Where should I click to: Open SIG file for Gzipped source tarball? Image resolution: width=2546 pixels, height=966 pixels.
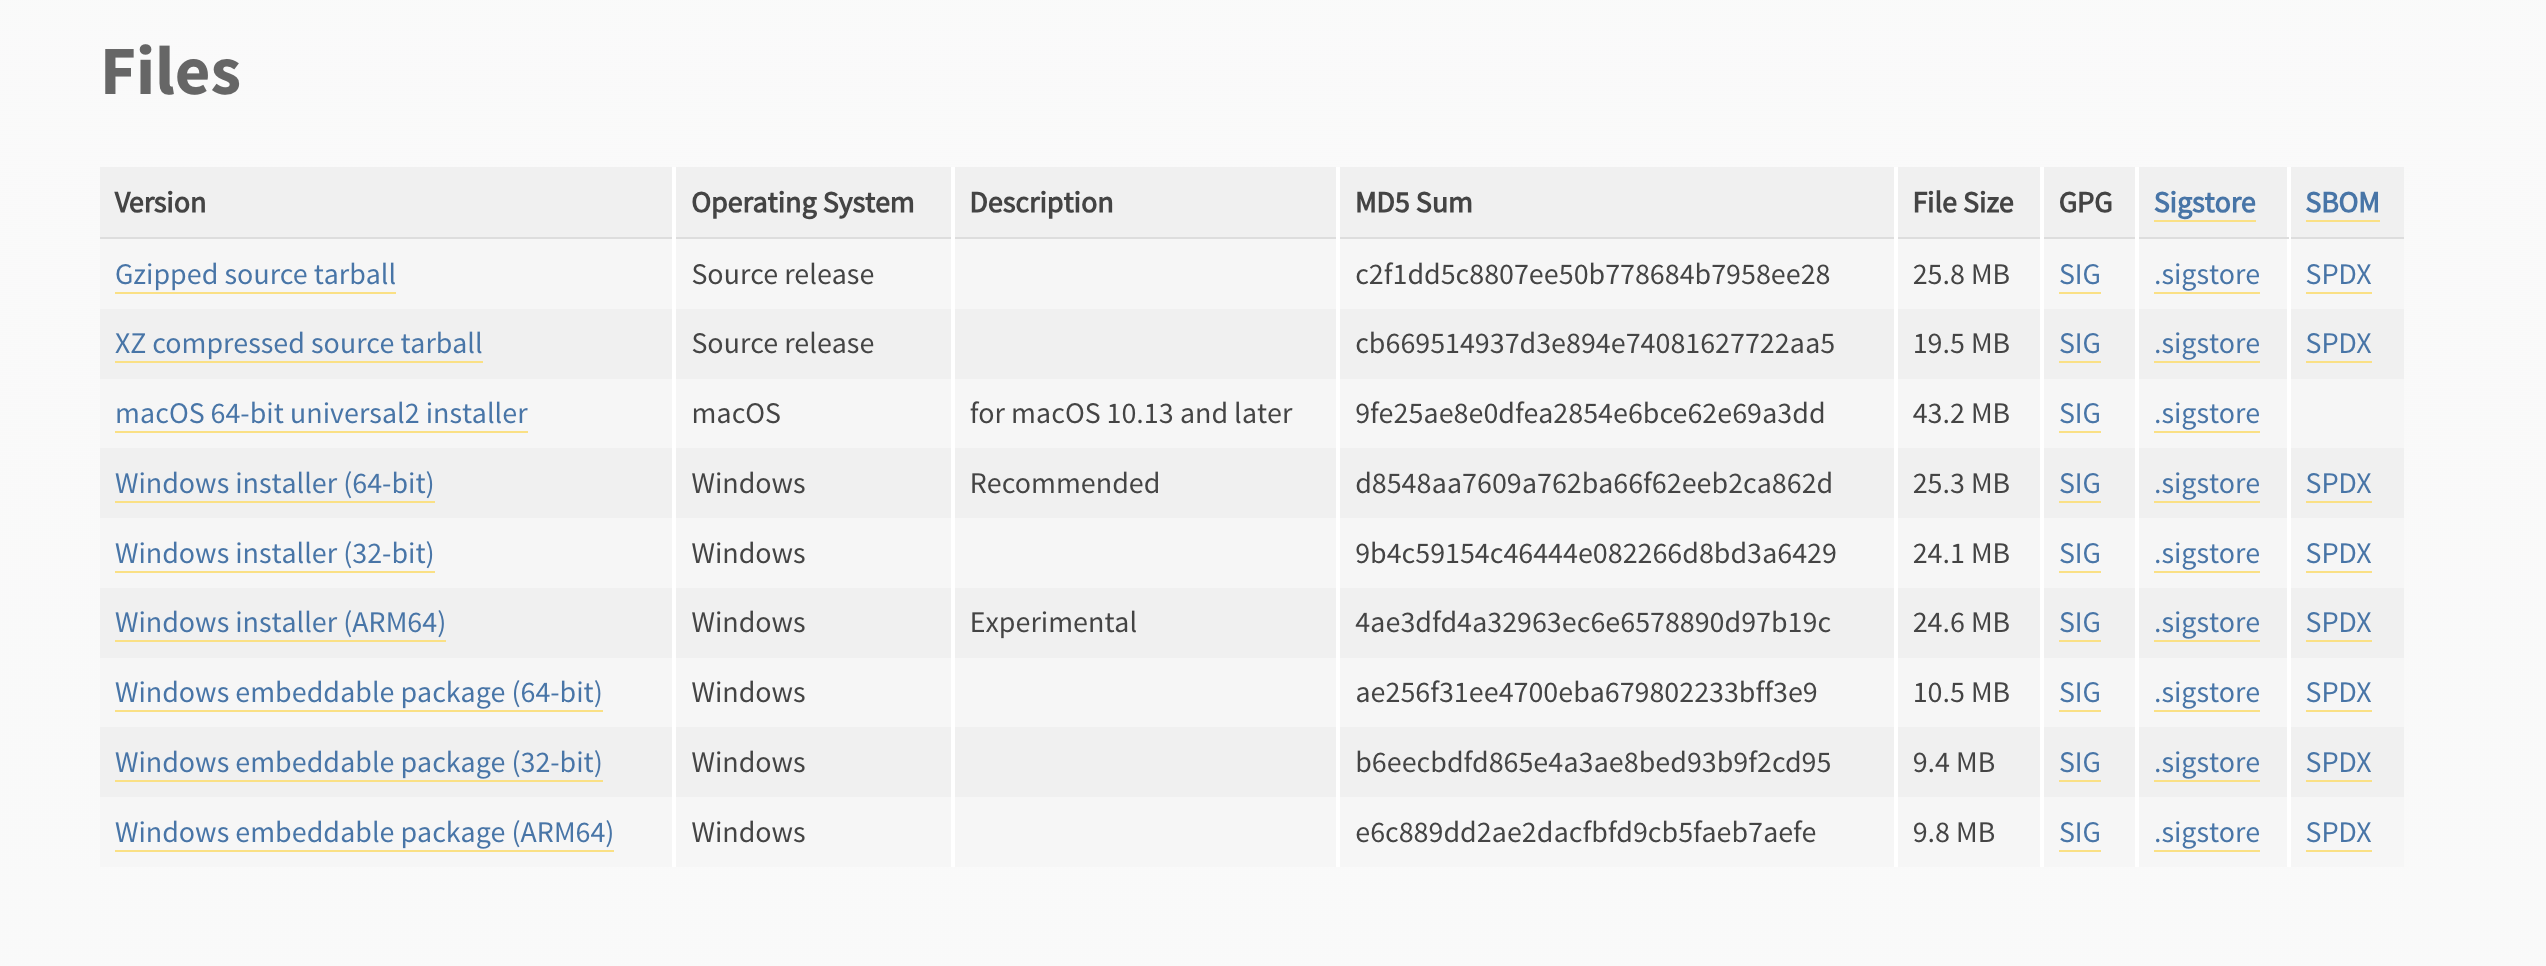[2079, 274]
